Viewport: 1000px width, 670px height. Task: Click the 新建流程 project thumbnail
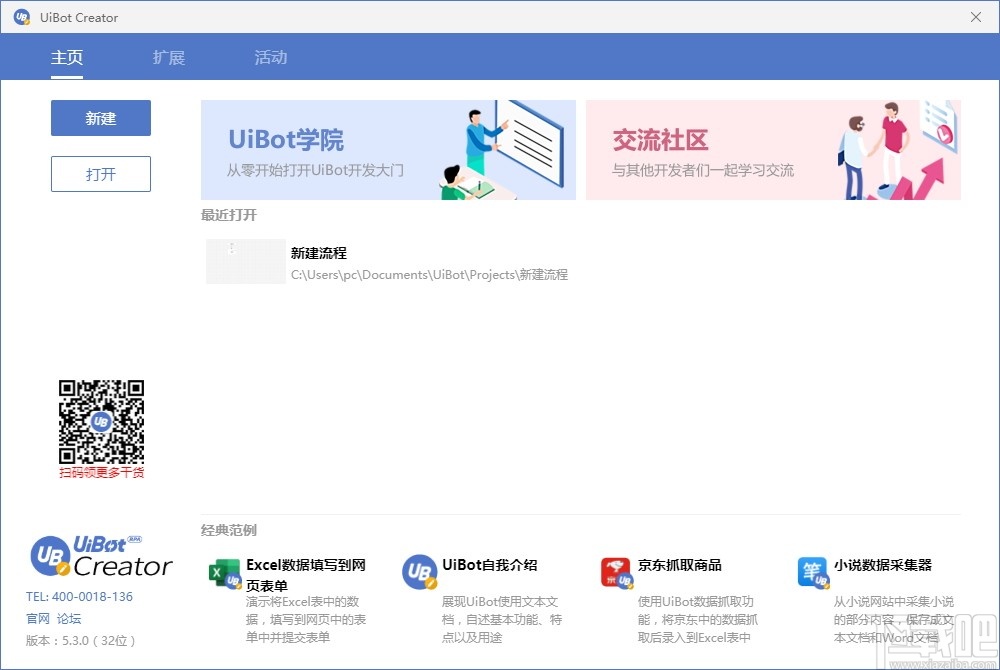246,261
